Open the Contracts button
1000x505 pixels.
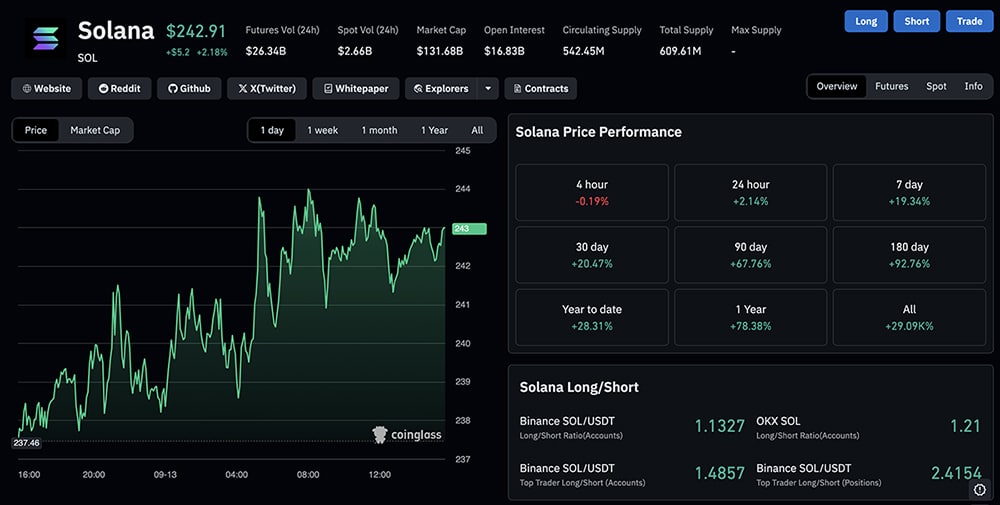pos(541,89)
